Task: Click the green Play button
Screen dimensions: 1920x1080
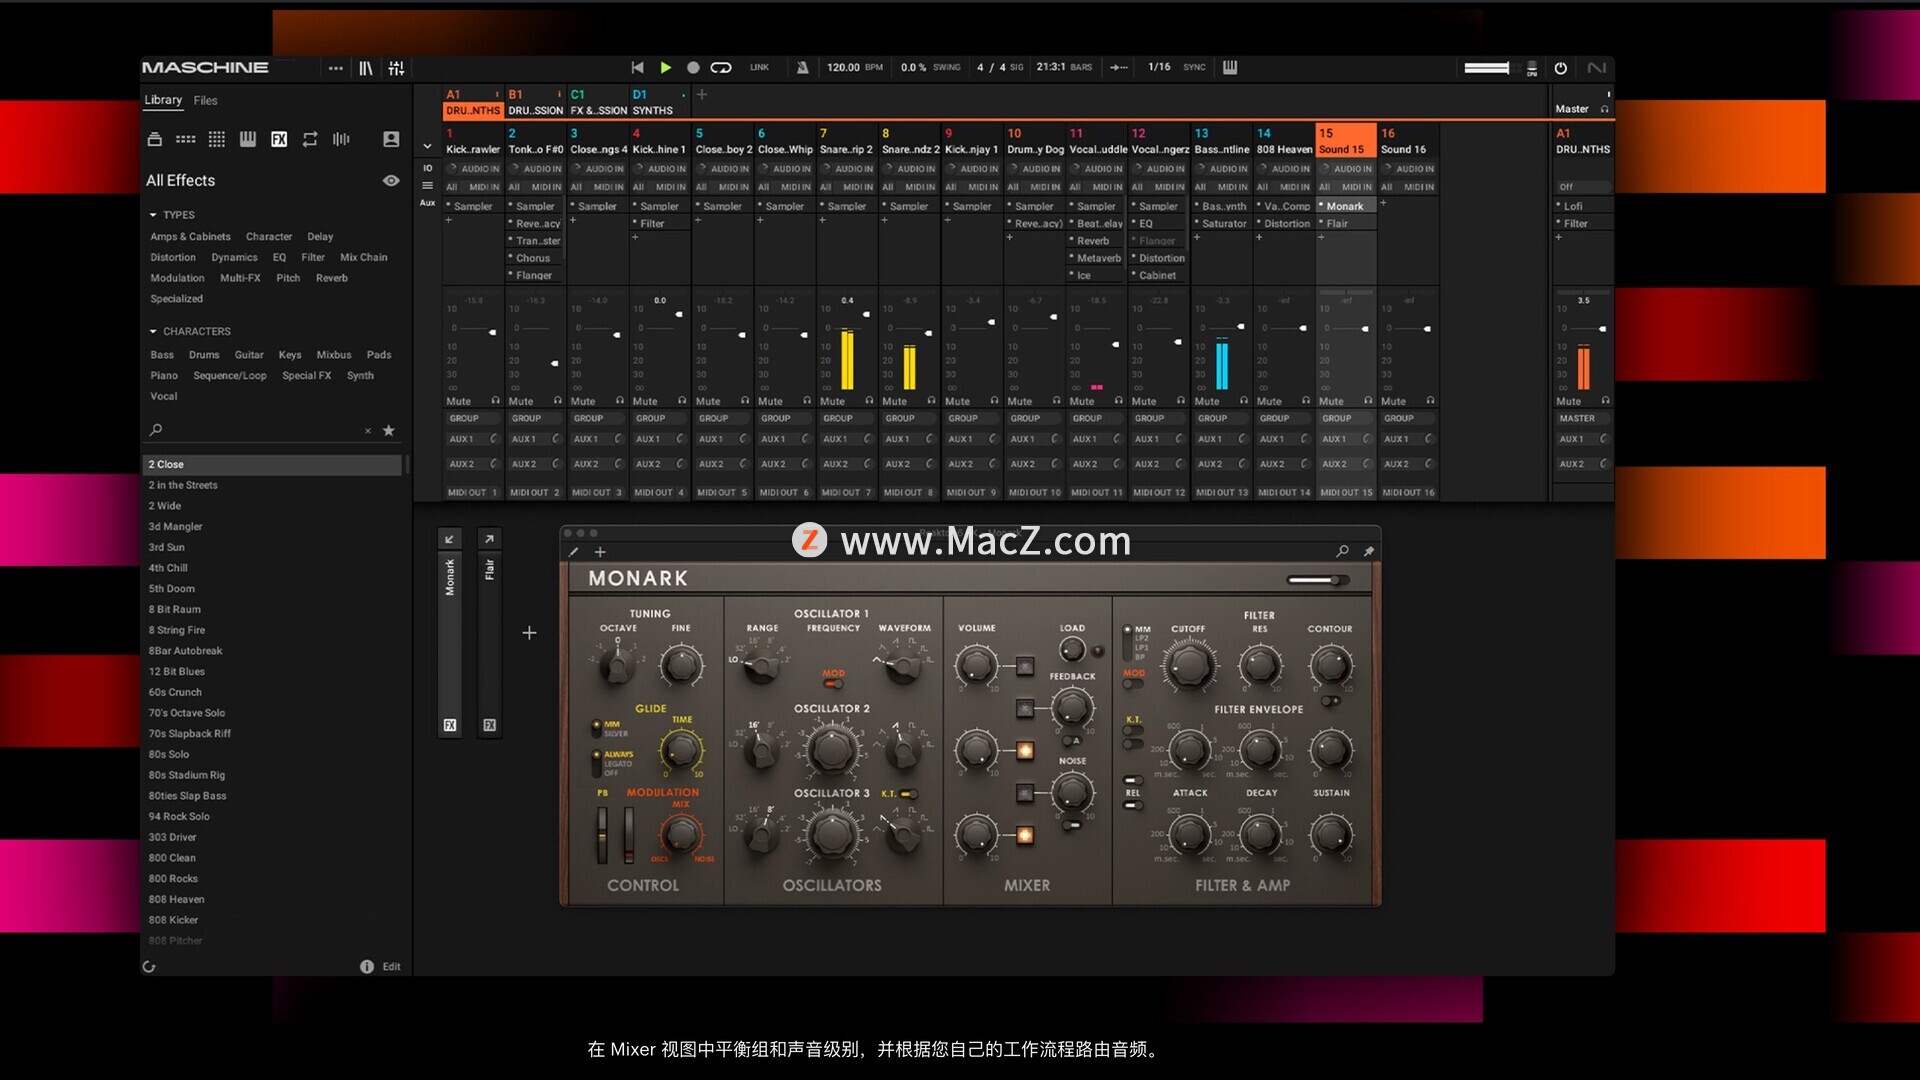Action: click(x=666, y=67)
